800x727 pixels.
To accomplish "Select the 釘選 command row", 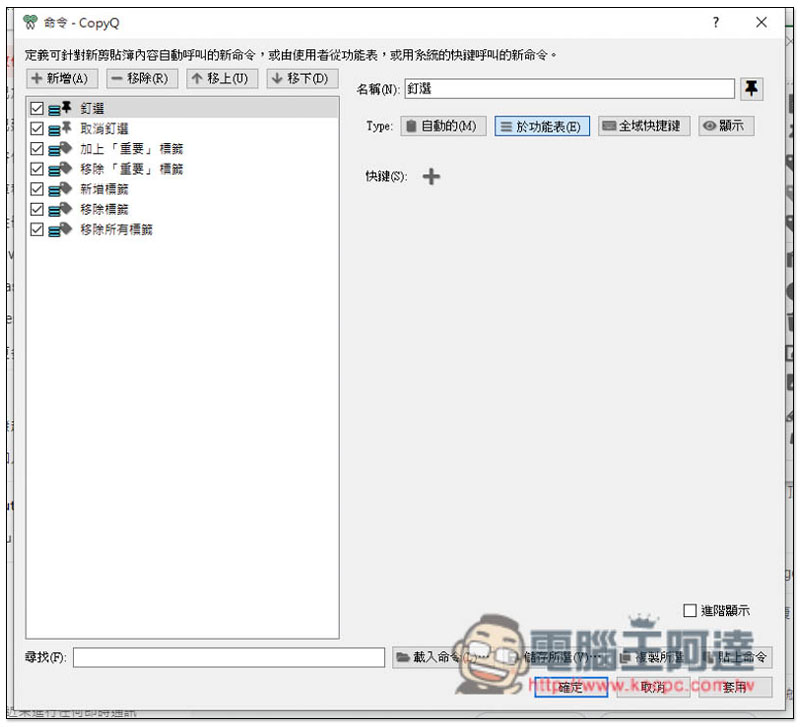I will [183, 108].
